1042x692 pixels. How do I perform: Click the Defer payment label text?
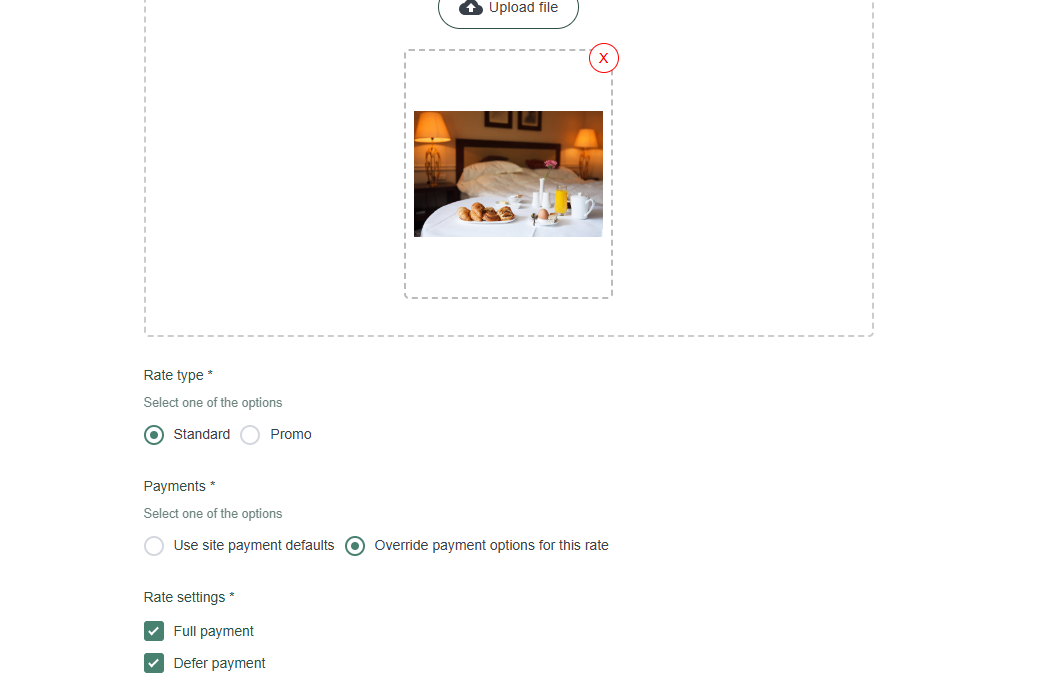219,663
